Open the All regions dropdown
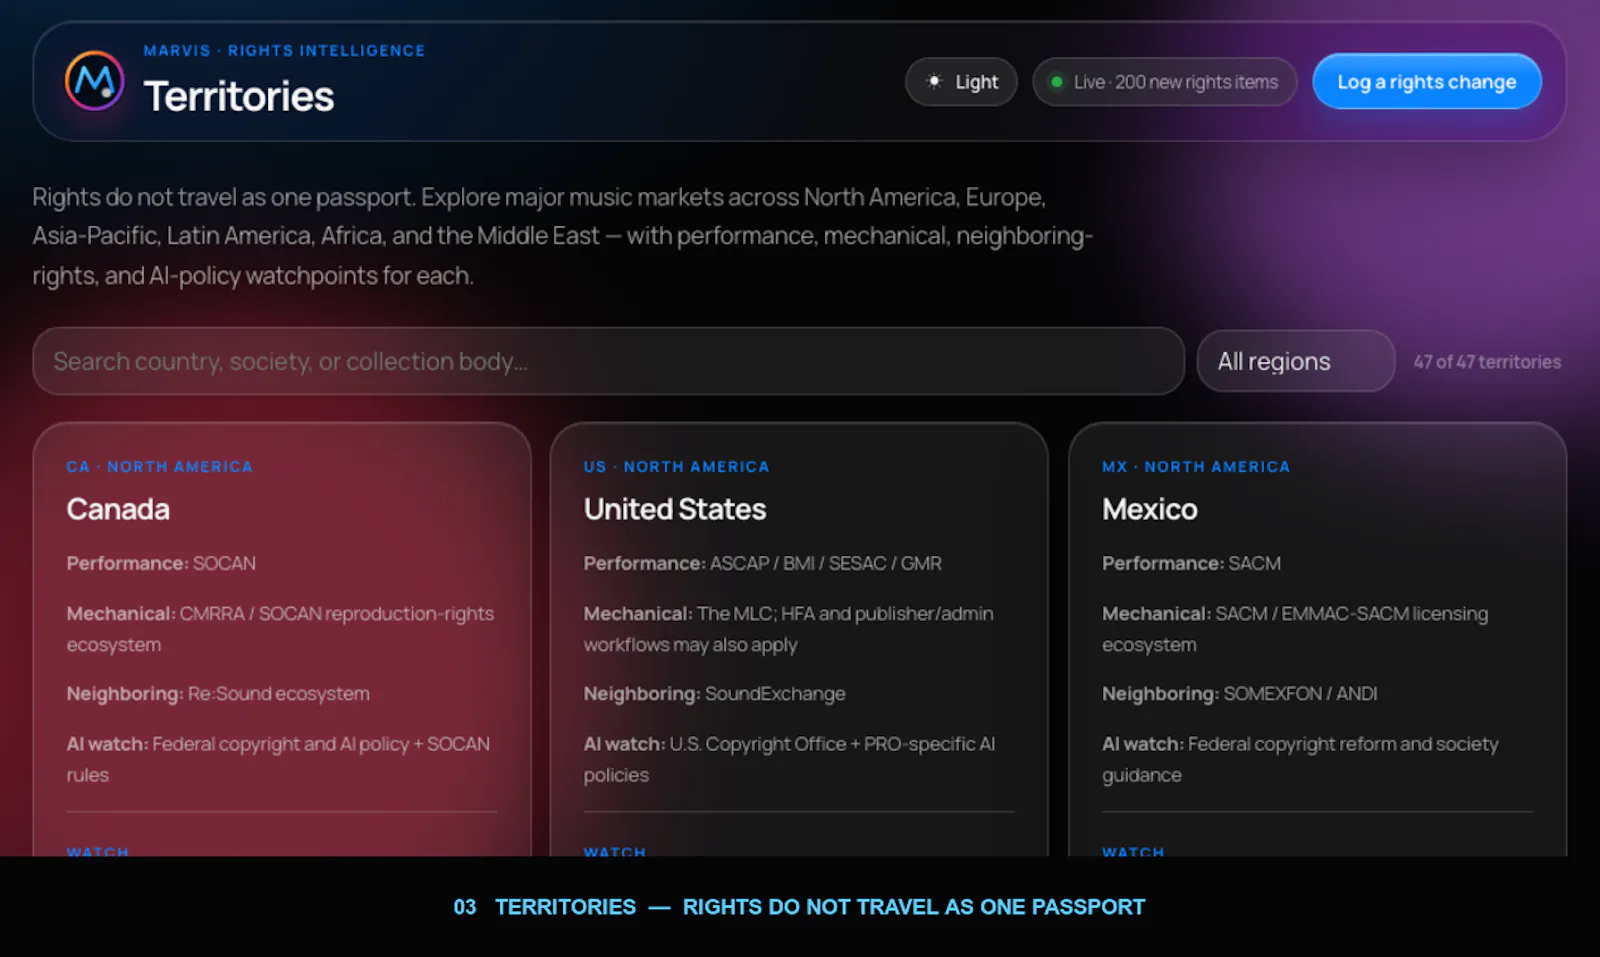 click(1295, 361)
